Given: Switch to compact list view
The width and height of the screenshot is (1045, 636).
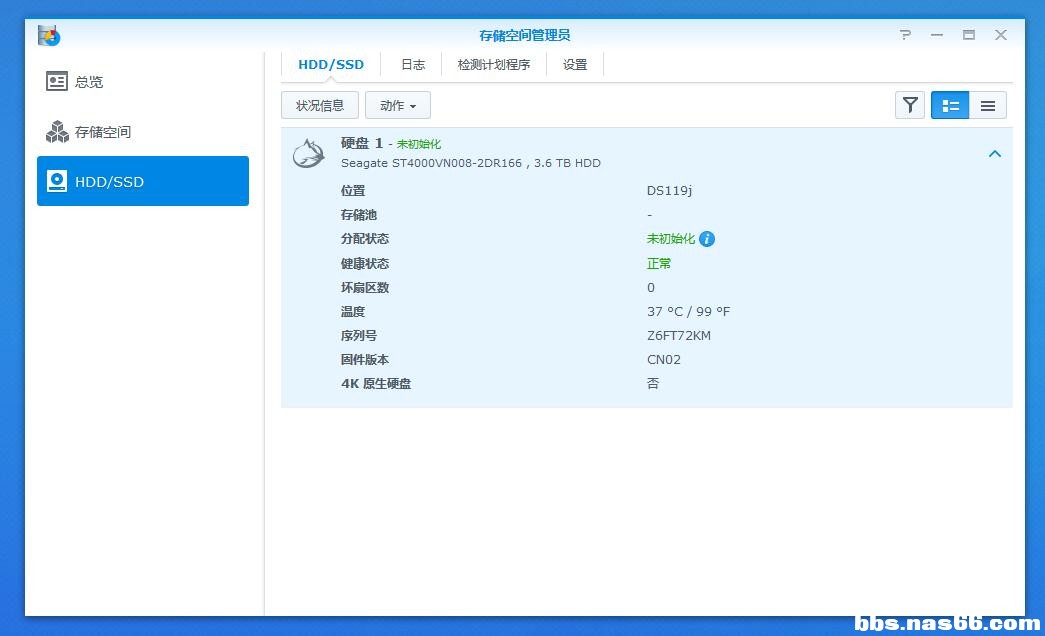Looking at the screenshot, I should 988,105.
